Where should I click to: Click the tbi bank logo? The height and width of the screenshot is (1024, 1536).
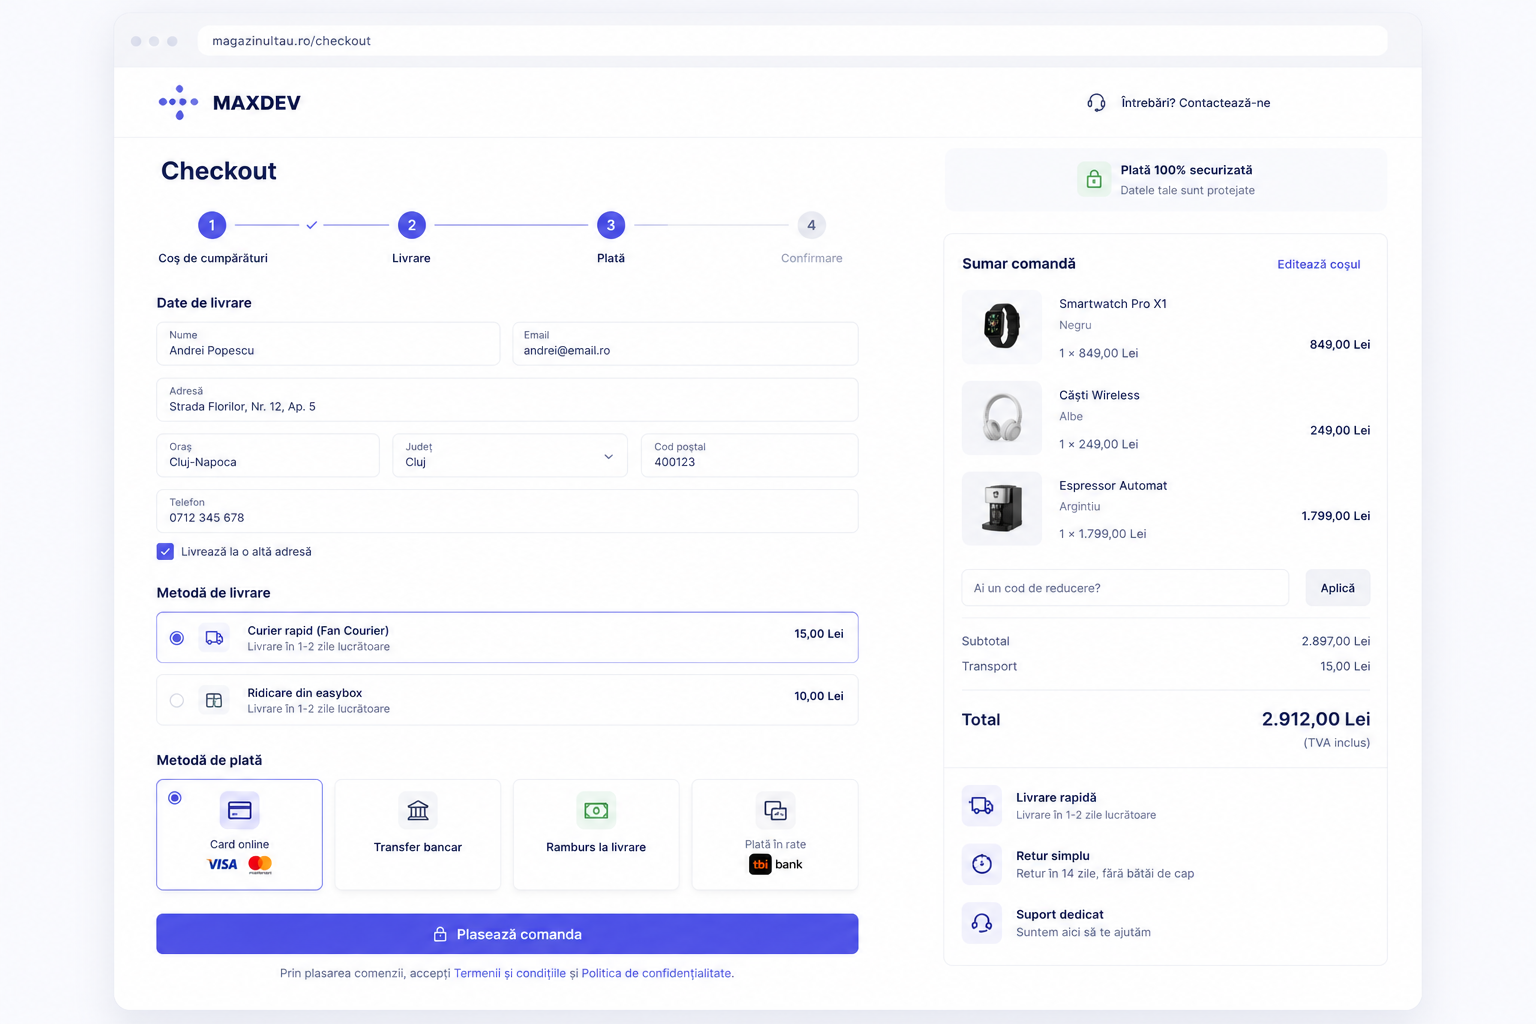pos(776,864)
